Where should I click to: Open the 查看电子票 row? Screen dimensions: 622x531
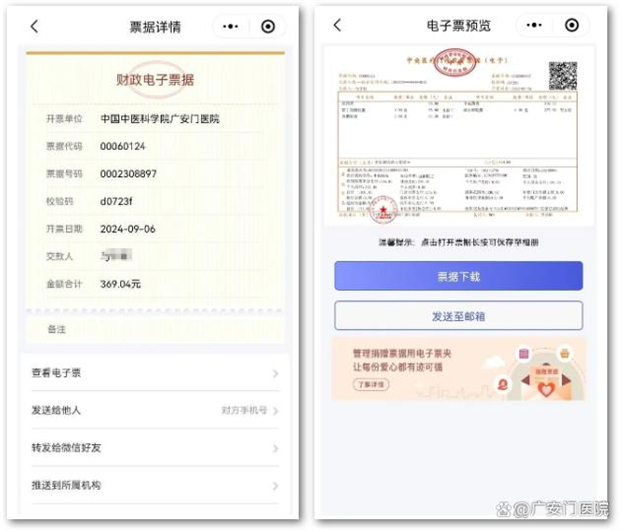(x=155, y=373)
